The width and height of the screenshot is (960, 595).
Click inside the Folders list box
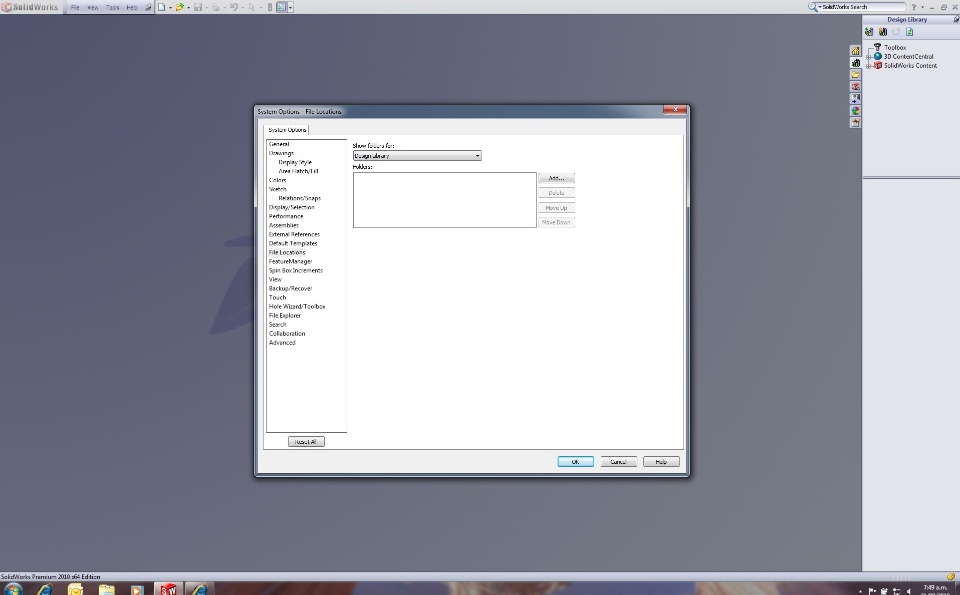coord(444,200)
